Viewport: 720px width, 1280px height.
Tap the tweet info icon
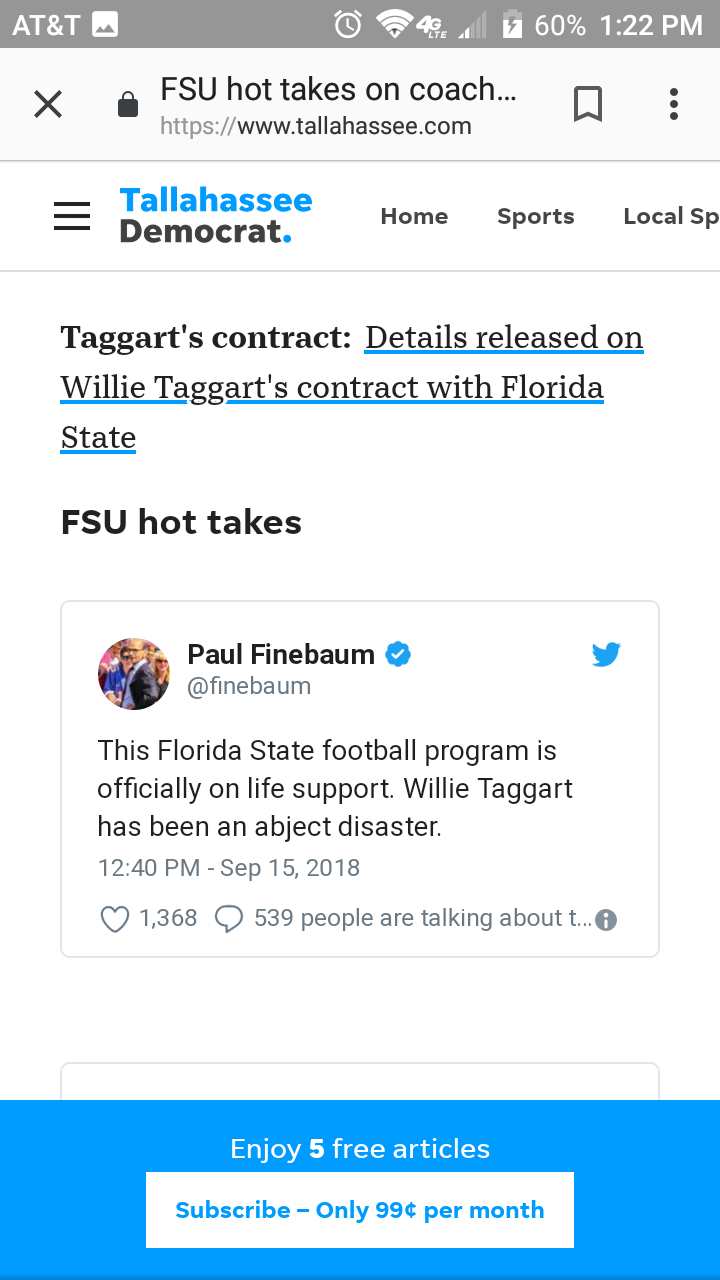coord(606,920)
